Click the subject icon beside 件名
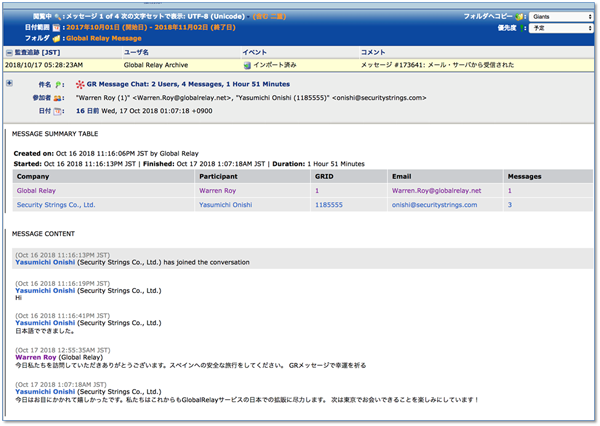This screenshot has height=426, width=600. (x=58, y=85)
